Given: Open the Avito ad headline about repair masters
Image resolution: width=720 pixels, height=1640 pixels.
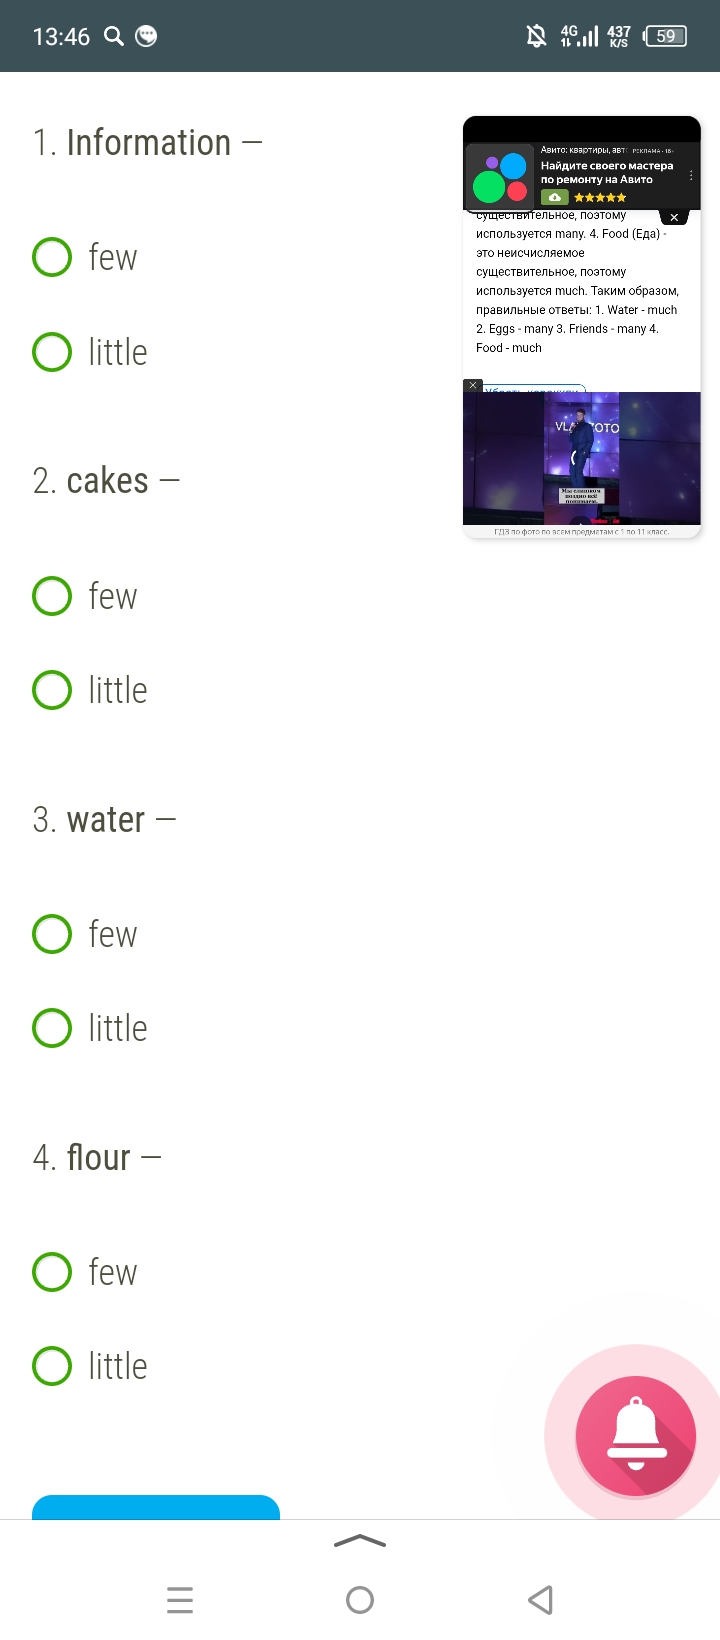Looking at the screenshot, I should point(607,173).
